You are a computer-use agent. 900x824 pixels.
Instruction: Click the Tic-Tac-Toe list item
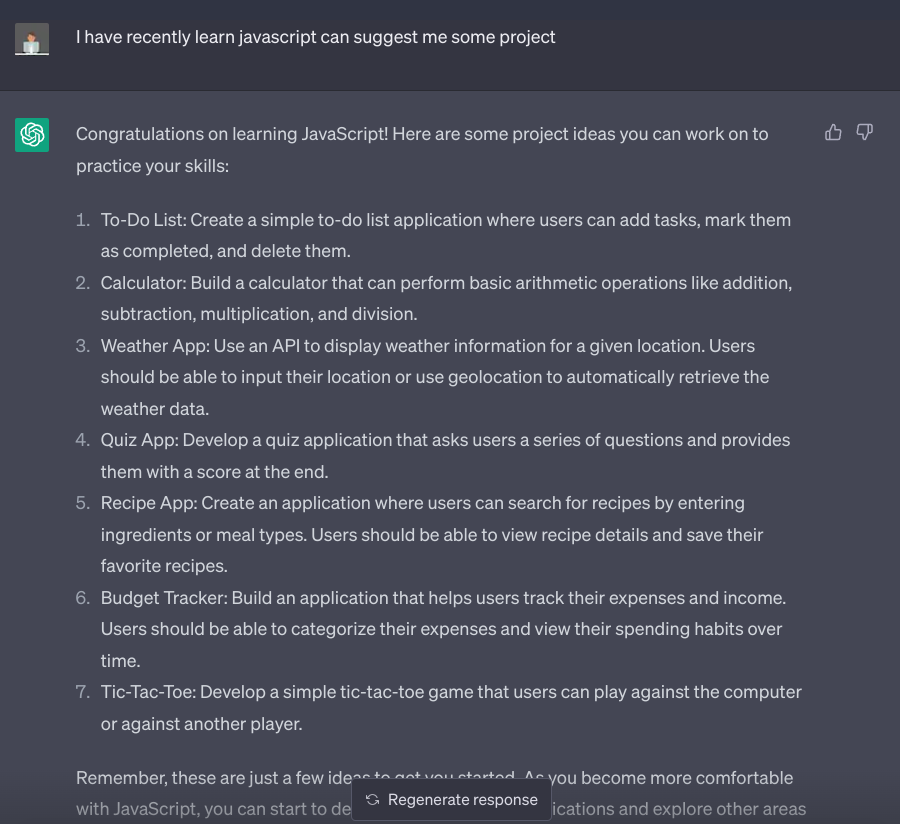tap(451, 708)
